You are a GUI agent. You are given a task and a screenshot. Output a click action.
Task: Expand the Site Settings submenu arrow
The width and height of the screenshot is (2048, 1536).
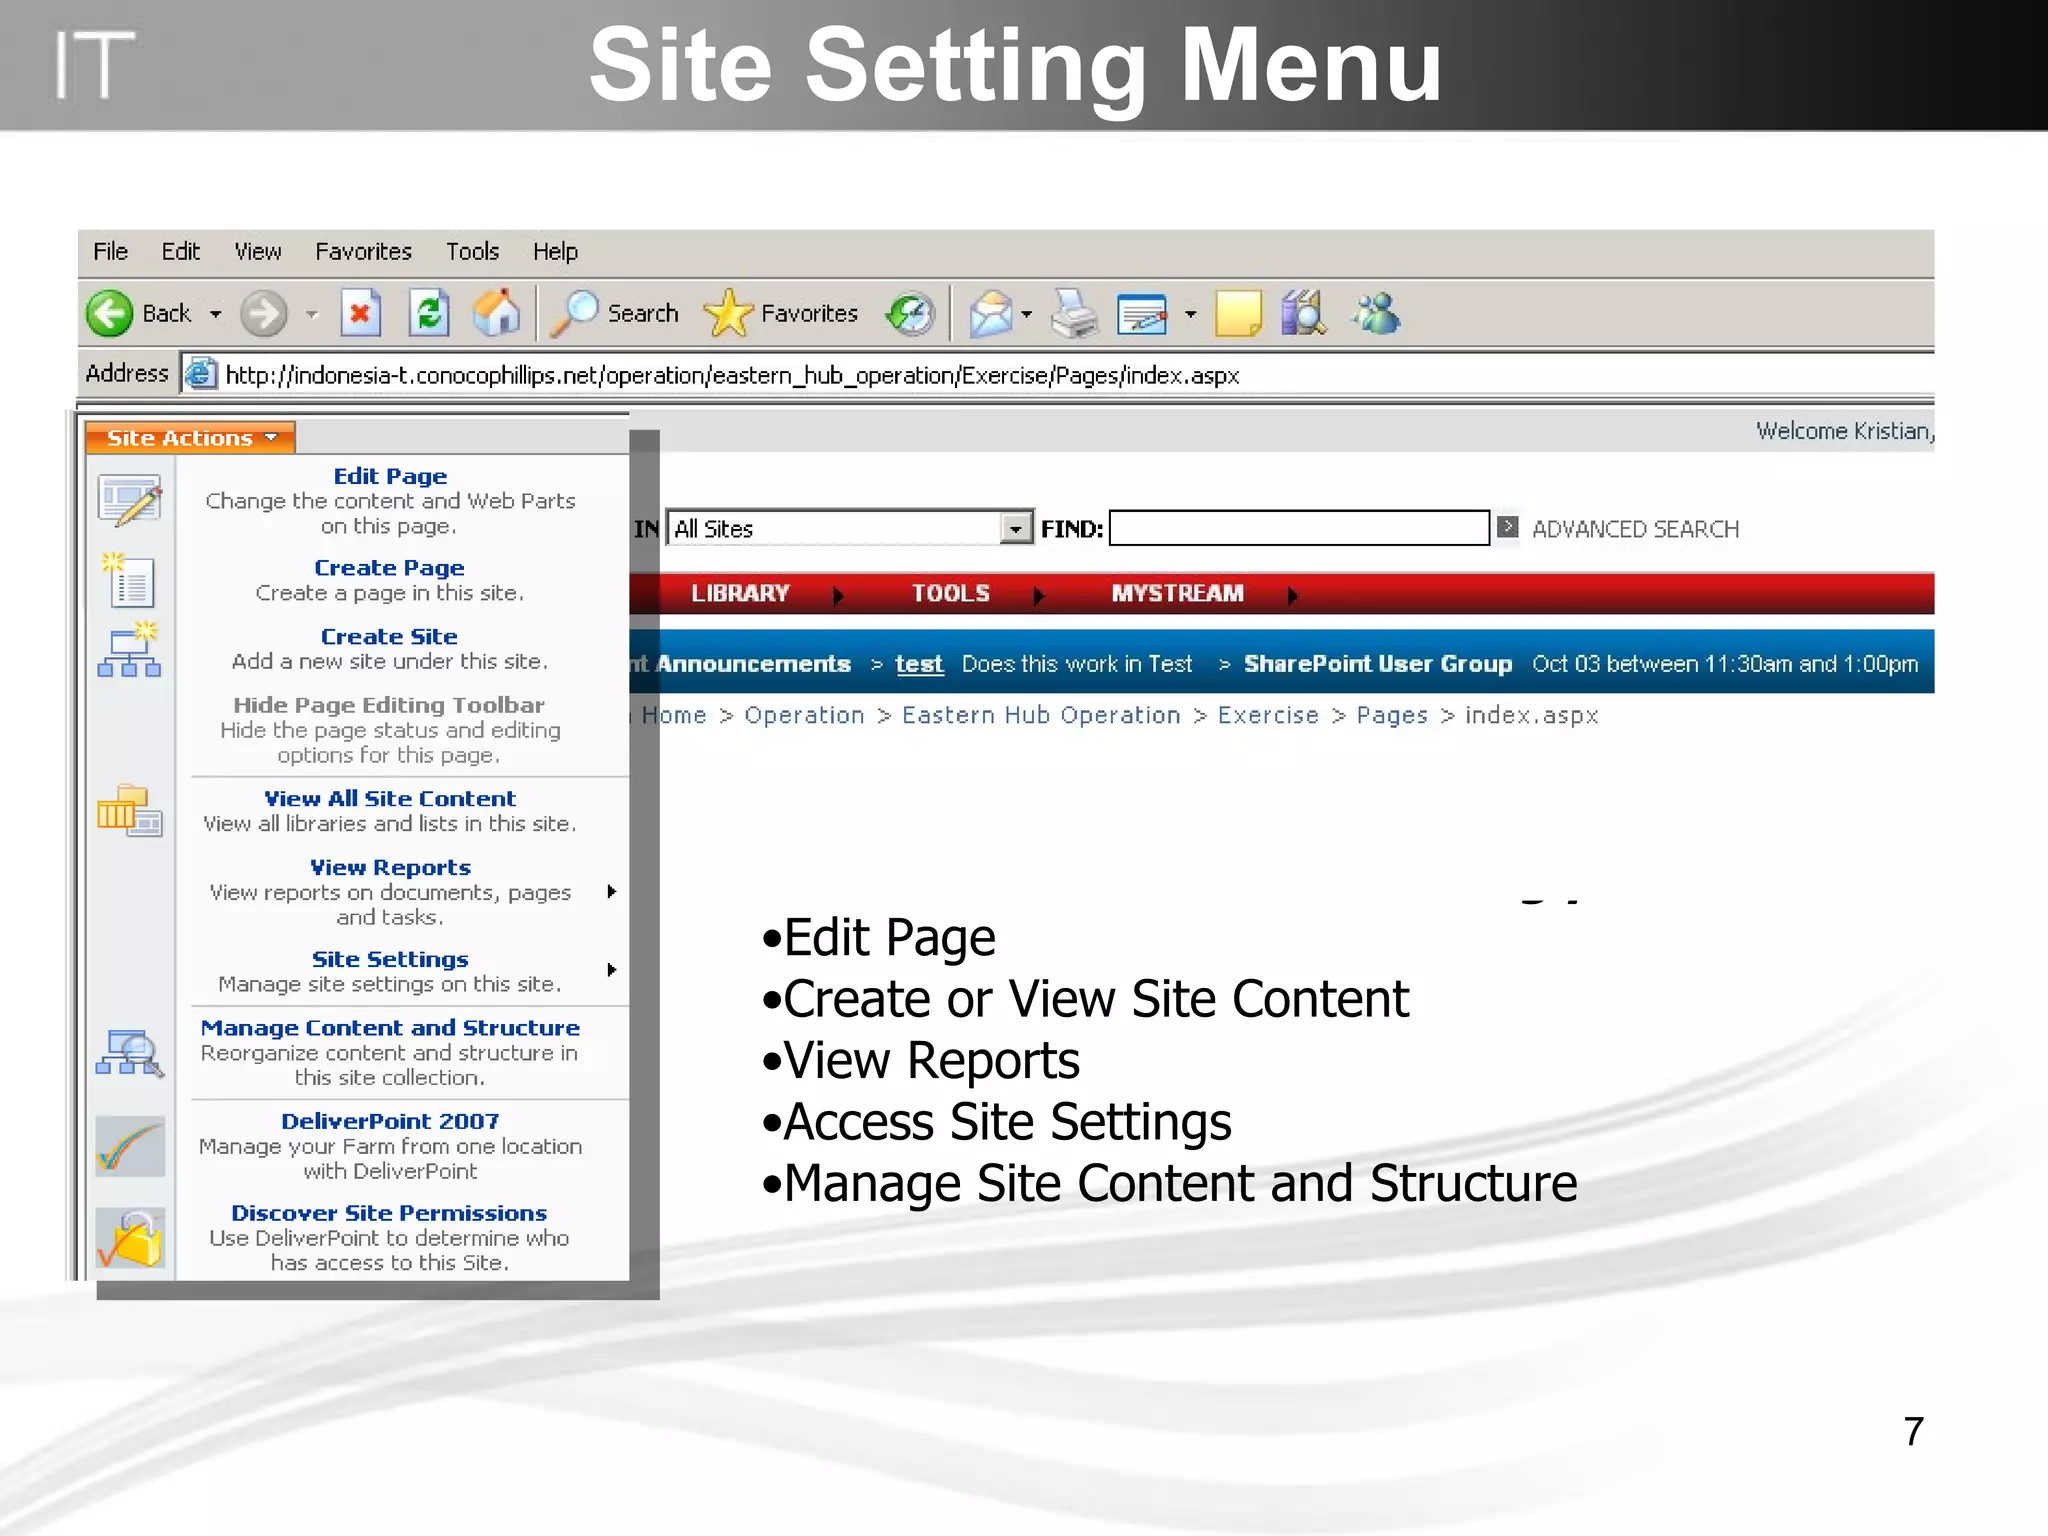click(x=611, y=969)
